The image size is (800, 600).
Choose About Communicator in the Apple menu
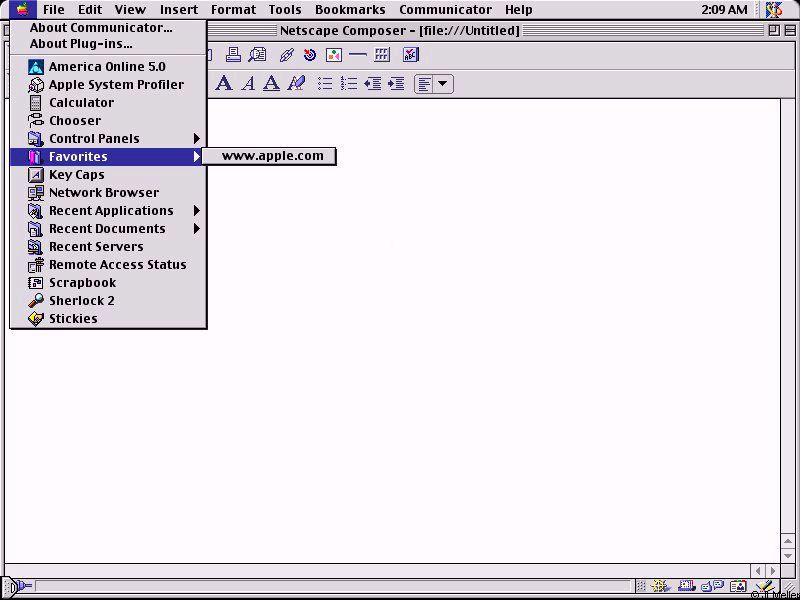click(101, 28)
